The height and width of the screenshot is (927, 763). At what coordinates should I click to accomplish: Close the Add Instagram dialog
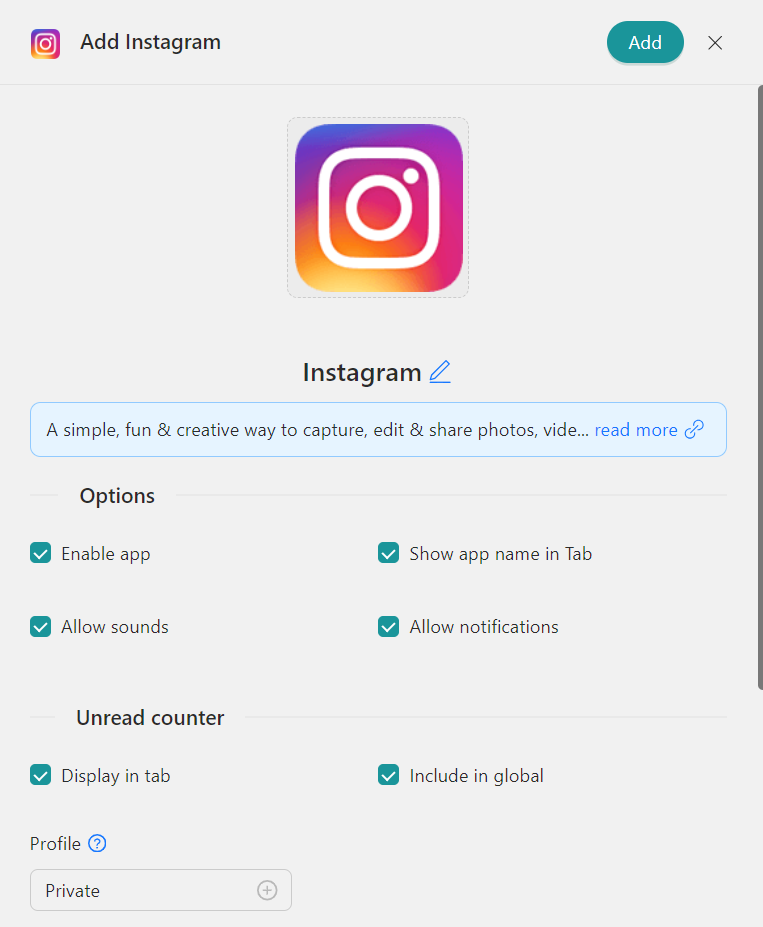pos(715,43)
